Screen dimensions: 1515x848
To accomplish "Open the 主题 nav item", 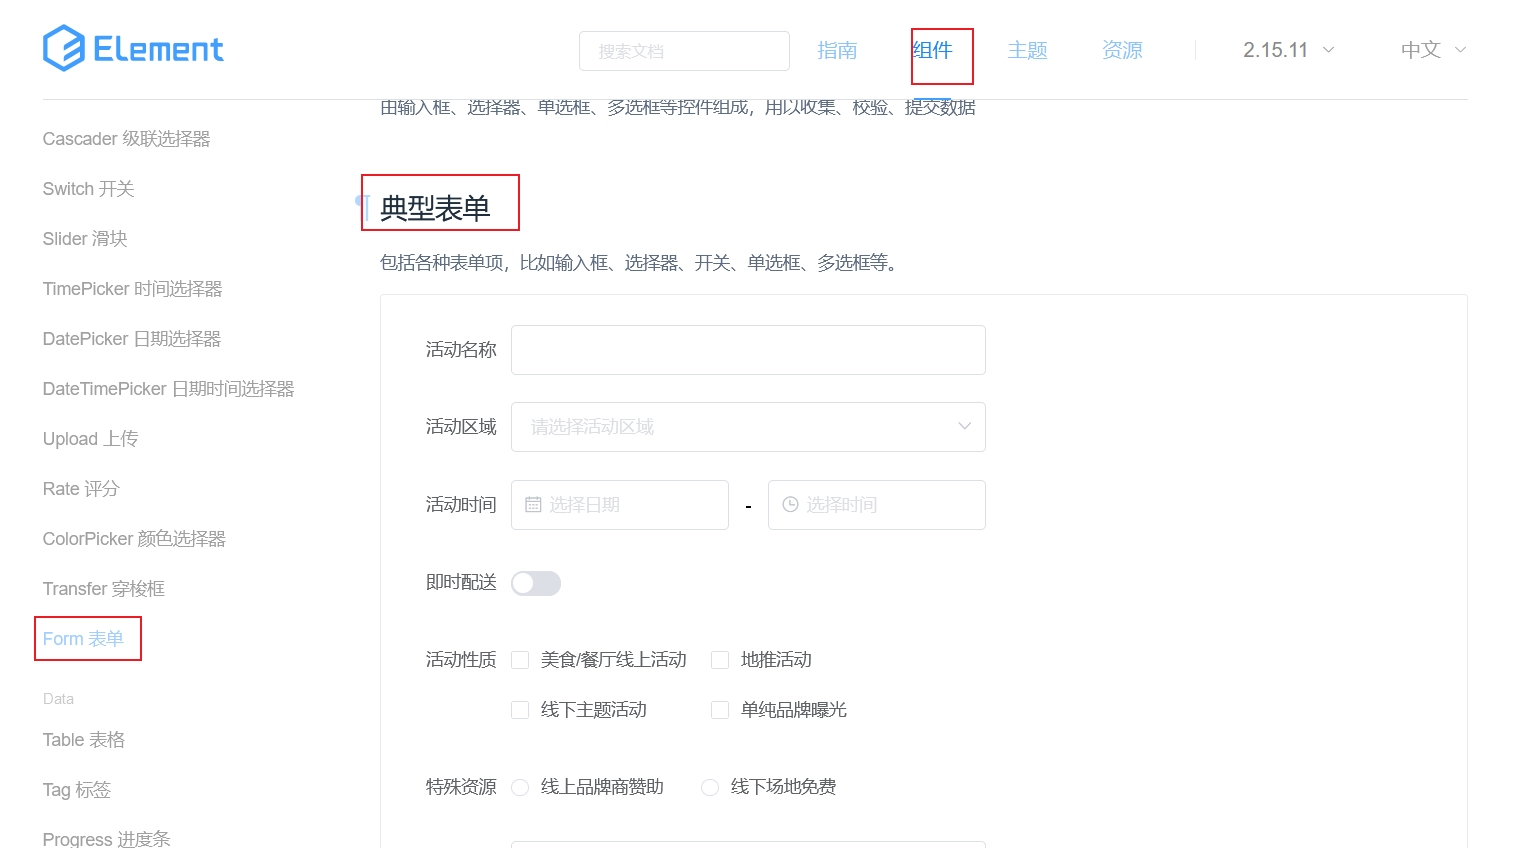I will tap(1027, 50).
